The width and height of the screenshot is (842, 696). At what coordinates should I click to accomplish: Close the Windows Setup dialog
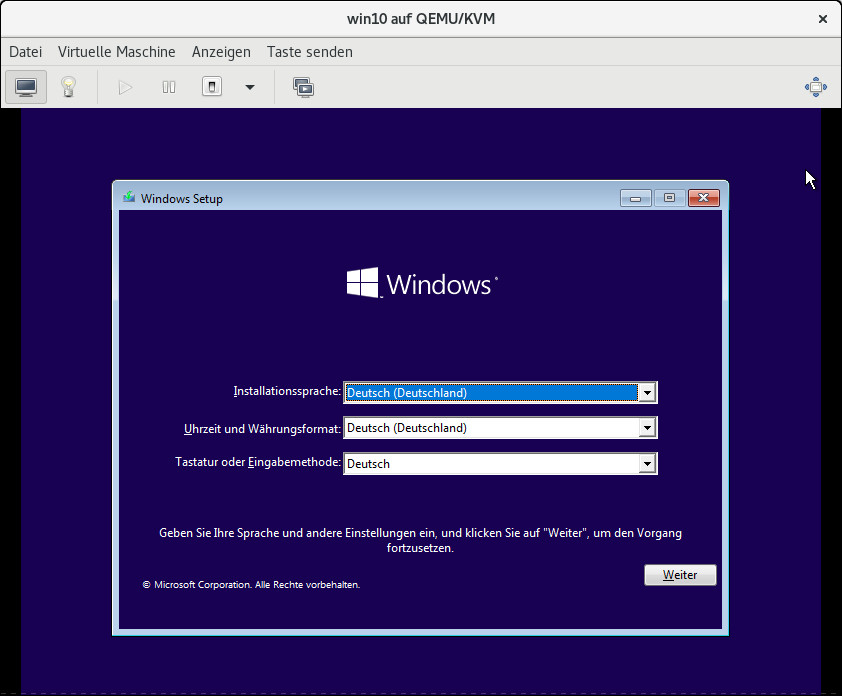click(703, 198)
